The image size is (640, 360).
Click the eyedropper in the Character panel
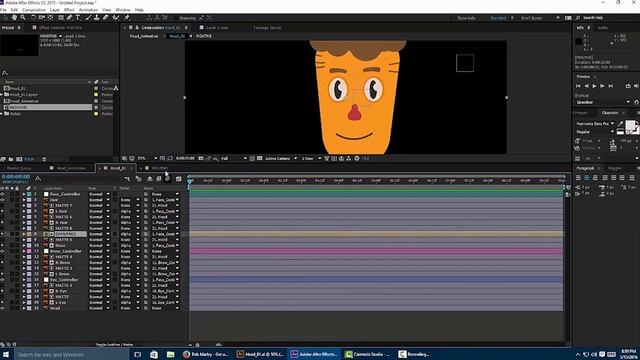620,123
